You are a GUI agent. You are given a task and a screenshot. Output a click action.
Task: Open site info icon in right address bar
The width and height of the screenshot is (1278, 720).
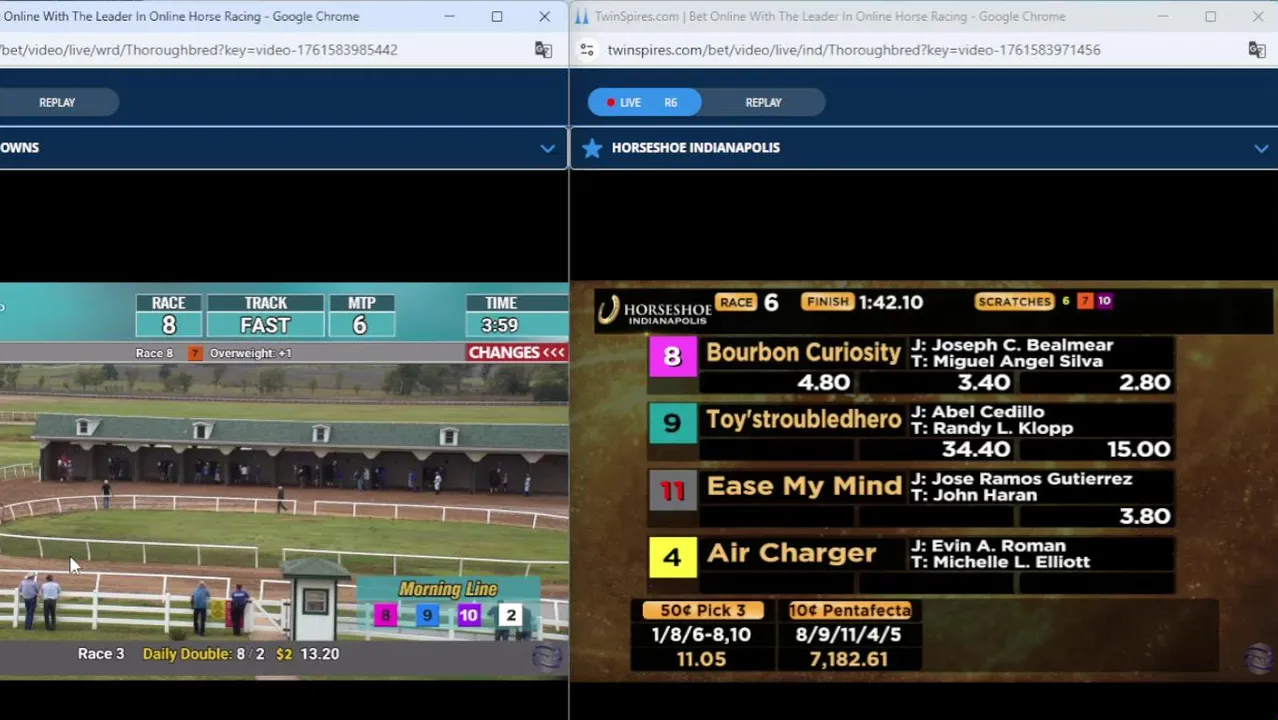pyautogui.click(x=587, y=50)
